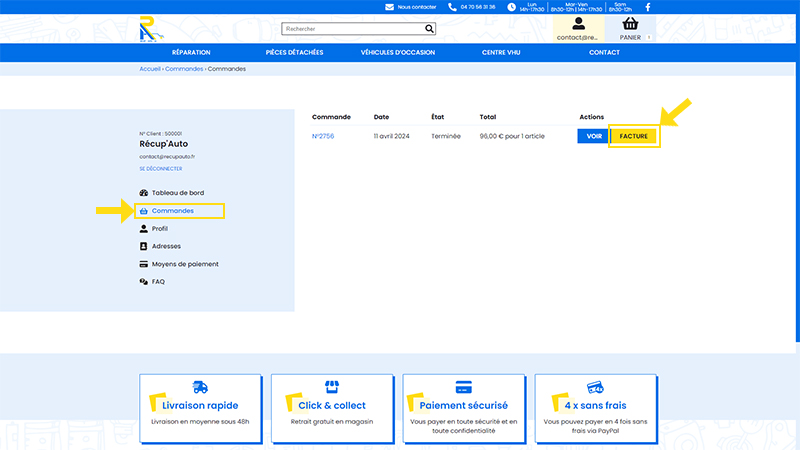Viewport: 800px width, 450px height.
Task: Click the clock opening hours icon
Action: 511,7
